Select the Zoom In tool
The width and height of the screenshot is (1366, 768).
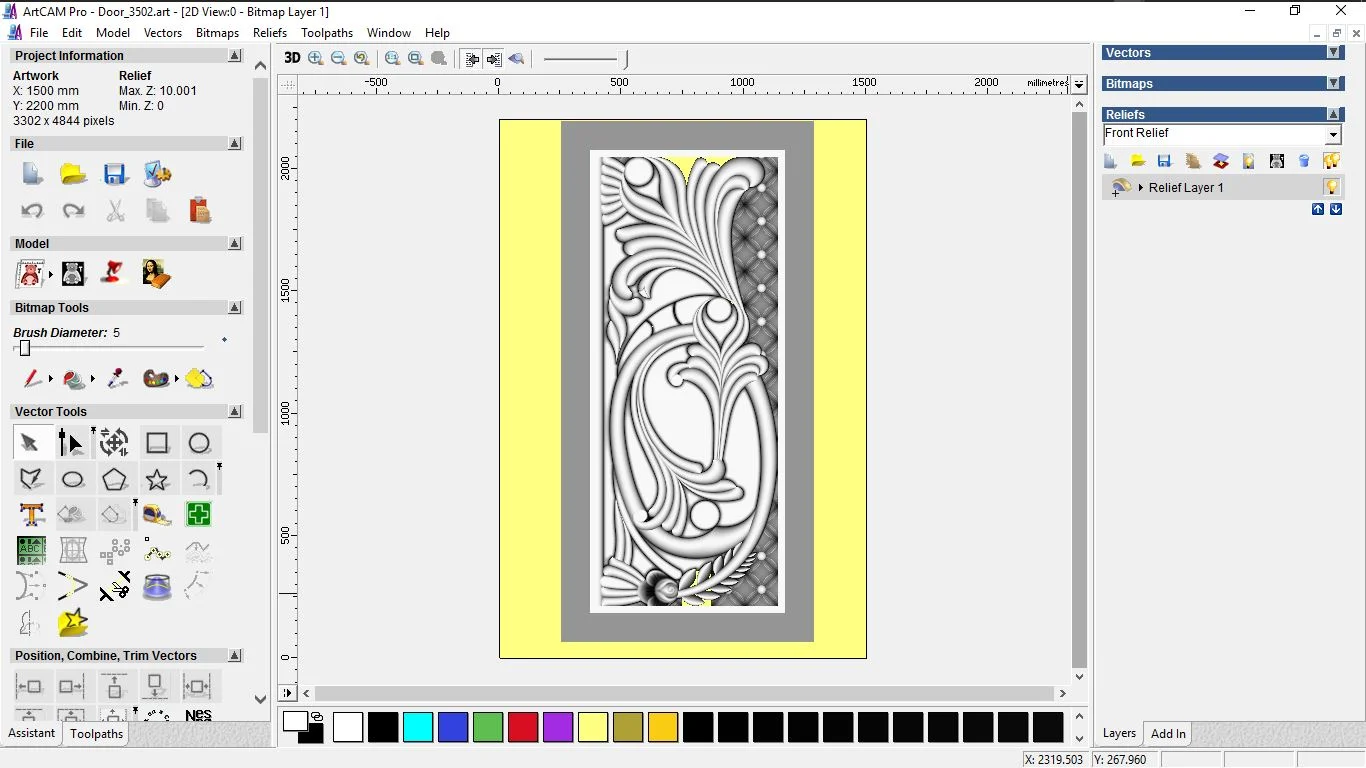click(315, 58)
